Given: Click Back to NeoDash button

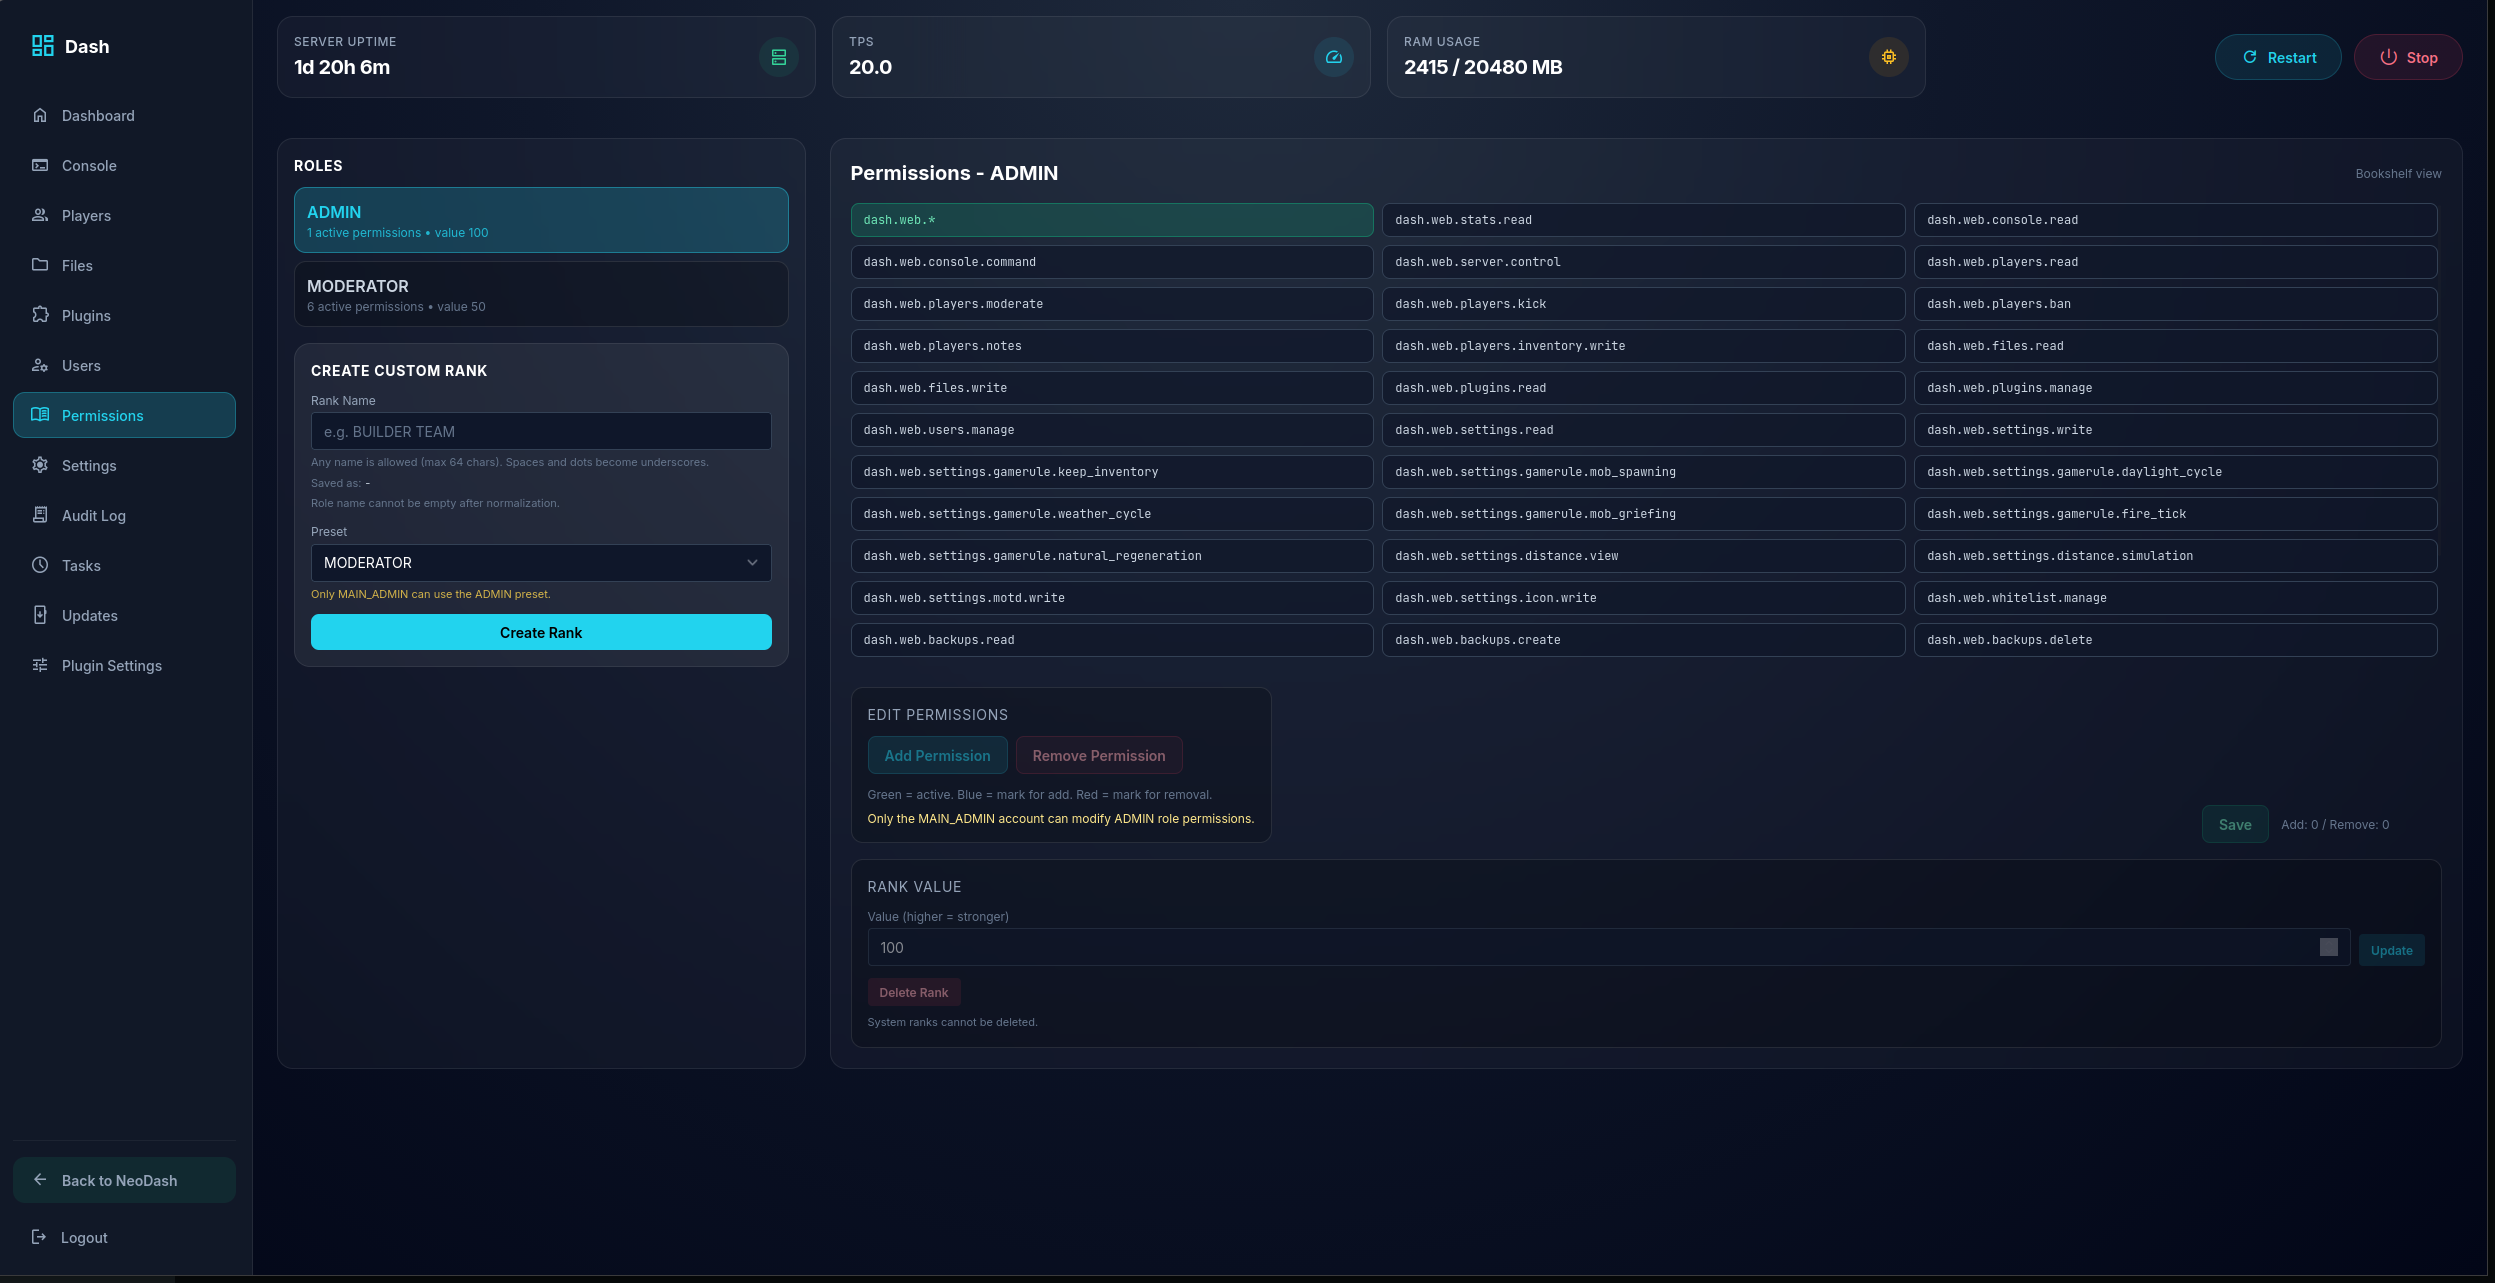Looking at the screenshot, I should (124, 1180).
